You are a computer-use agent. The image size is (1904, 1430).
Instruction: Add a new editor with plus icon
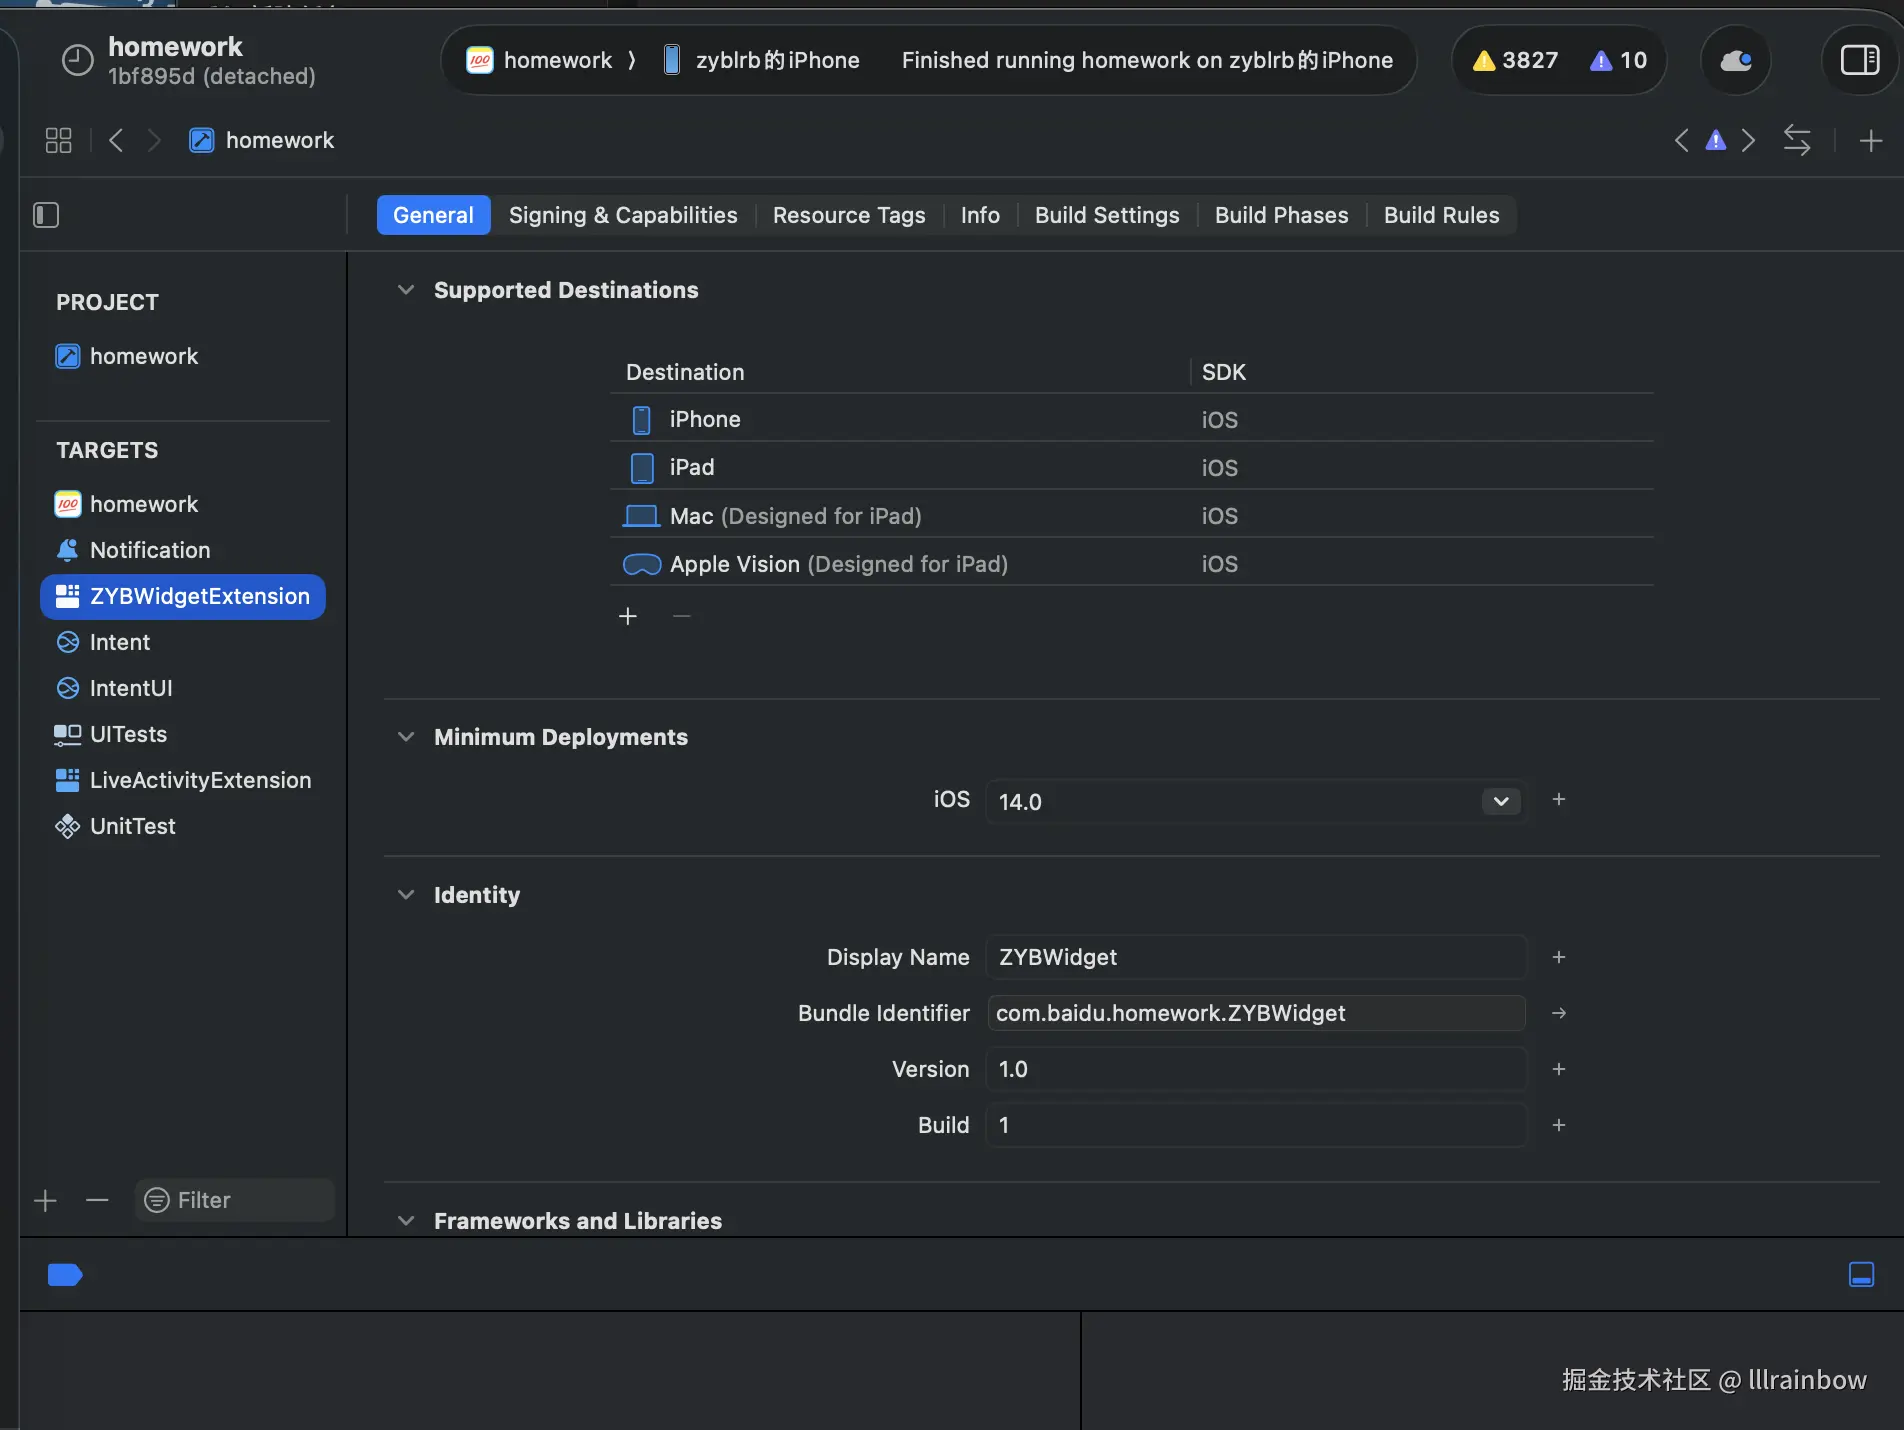pos(1870,140)
